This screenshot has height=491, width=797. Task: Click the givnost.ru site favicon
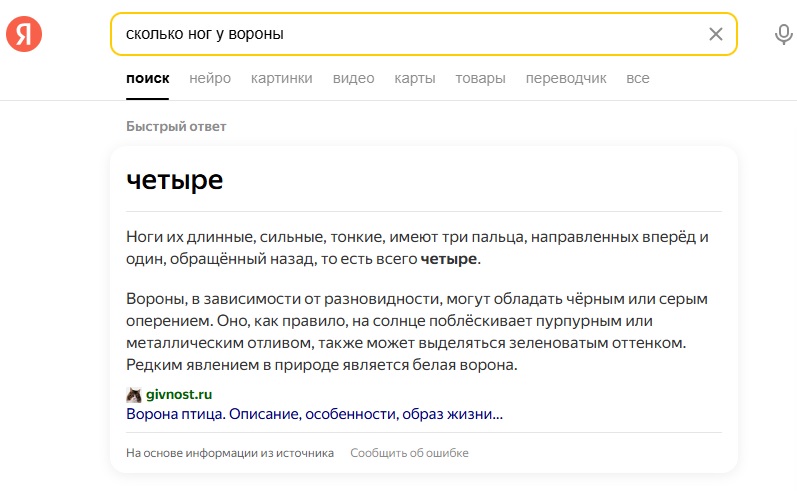pyautogui.click(x=133, y=394)
